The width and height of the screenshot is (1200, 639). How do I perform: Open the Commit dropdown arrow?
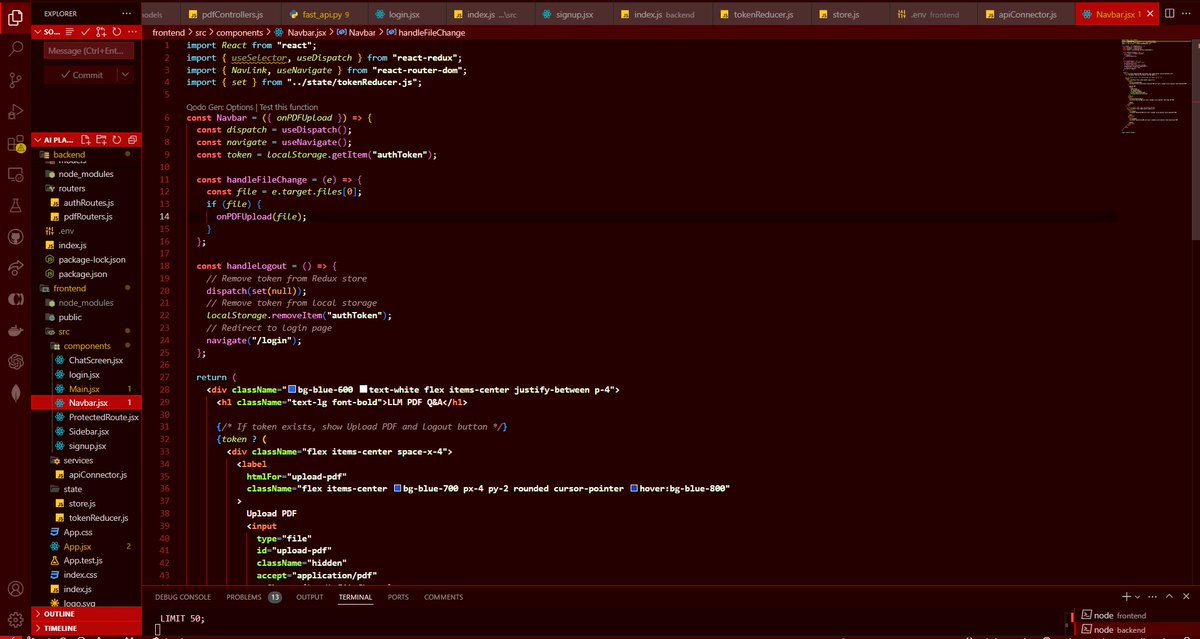click(124, 74)
